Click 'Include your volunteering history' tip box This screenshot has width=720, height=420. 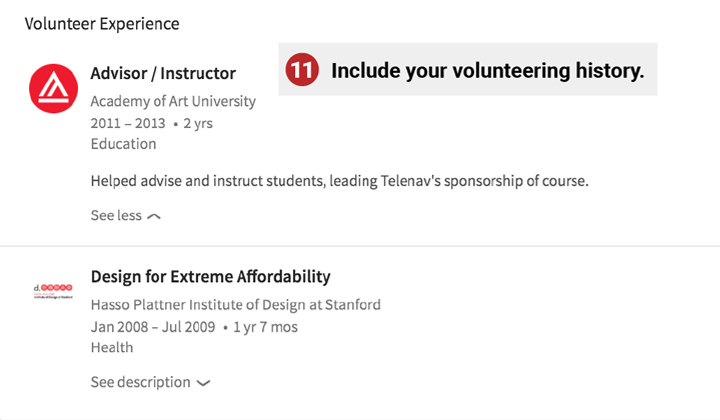(467, 70)
